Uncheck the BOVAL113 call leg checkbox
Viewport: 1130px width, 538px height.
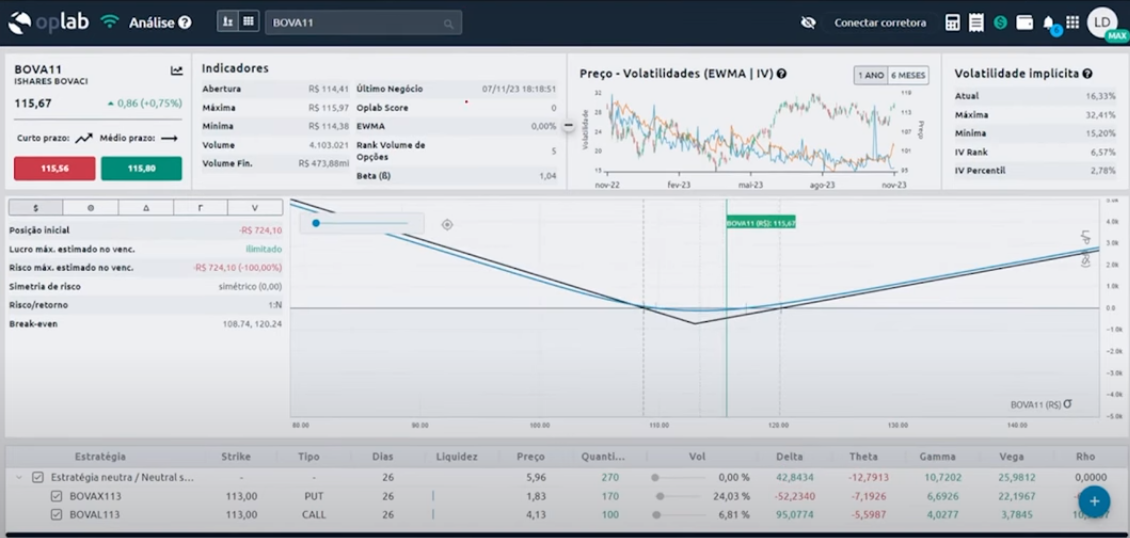click(57, 514)
